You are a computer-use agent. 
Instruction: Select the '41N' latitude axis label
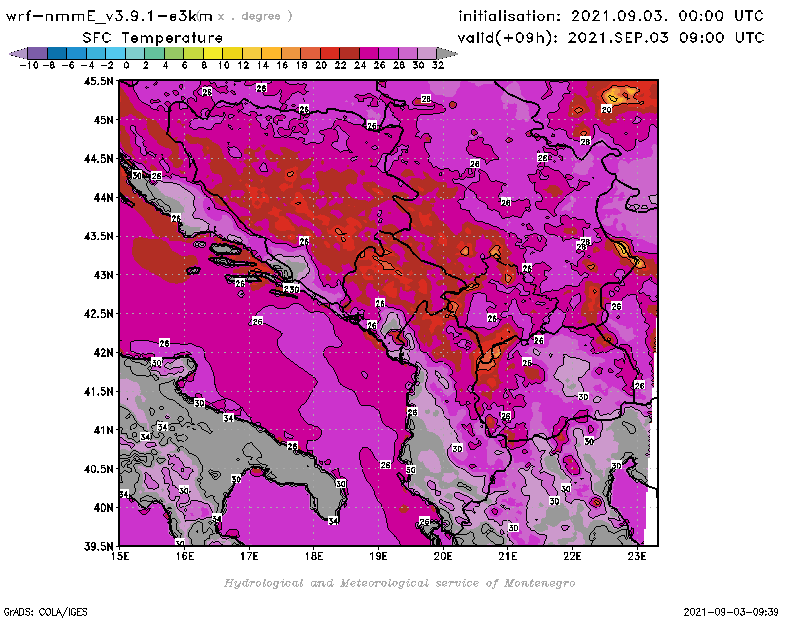103,430
